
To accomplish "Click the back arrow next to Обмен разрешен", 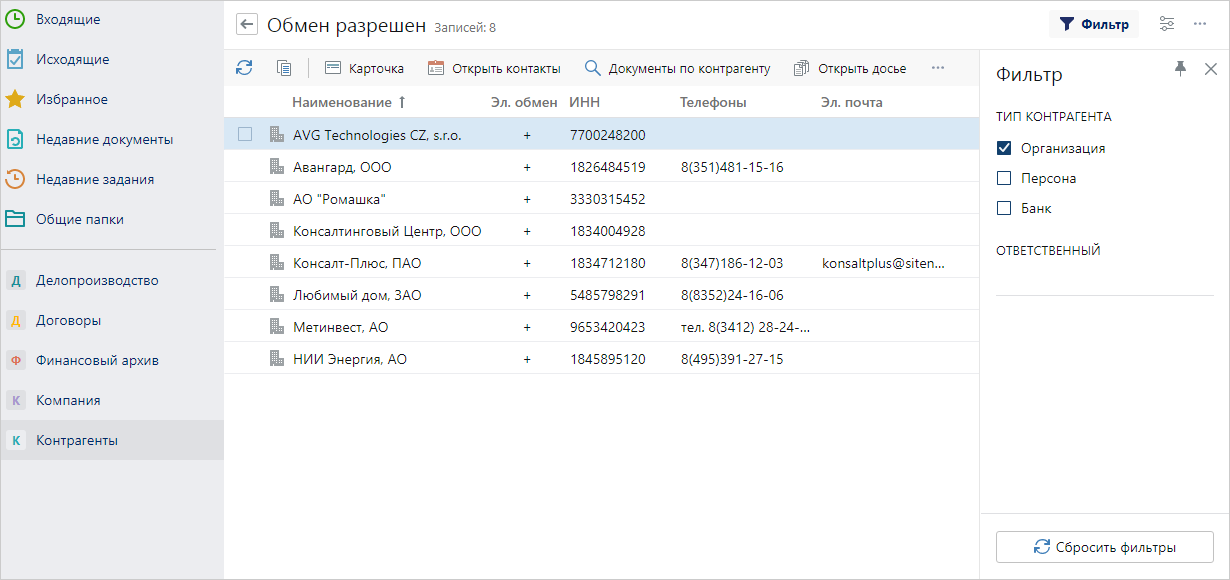I will coord(247,25).
